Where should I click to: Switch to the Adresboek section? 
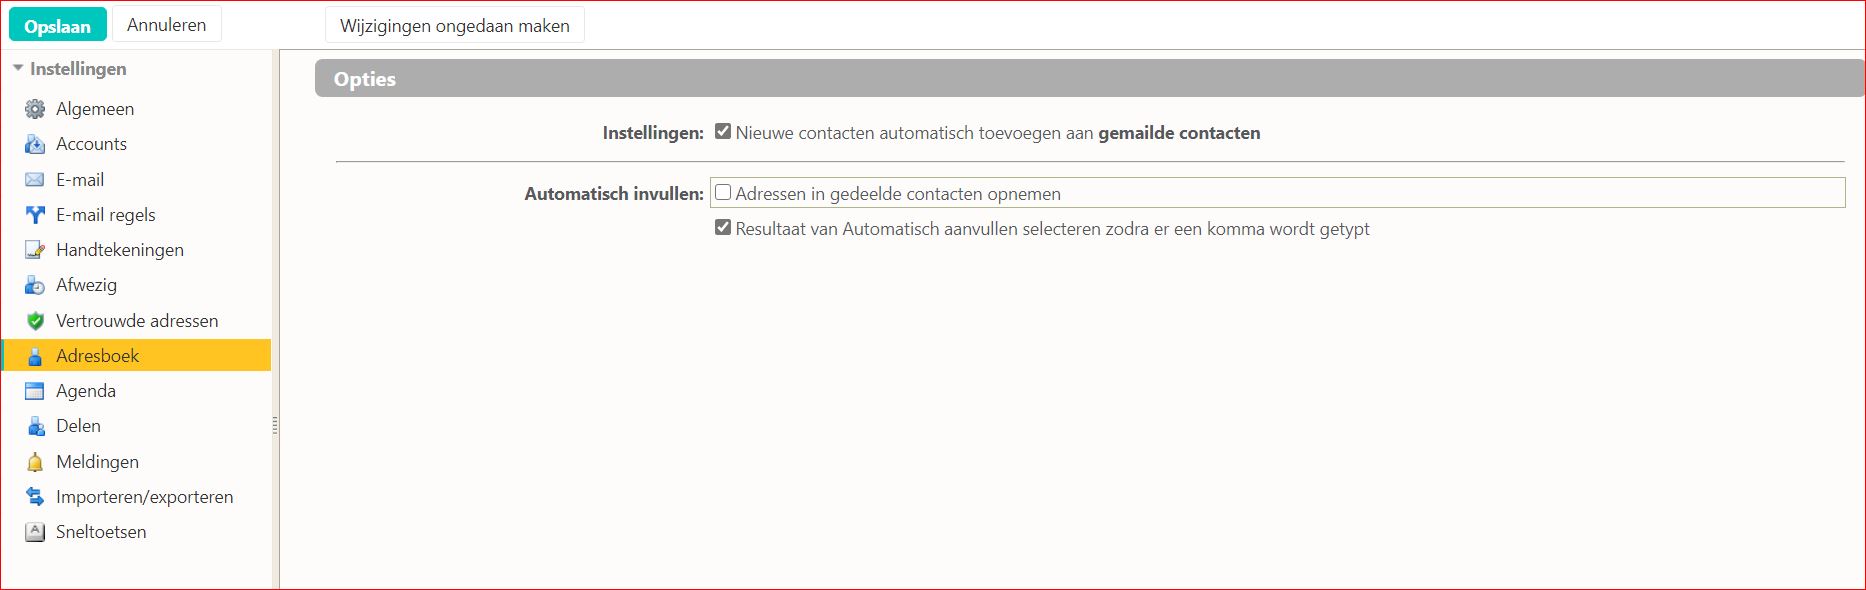click(x=97, y=355)
